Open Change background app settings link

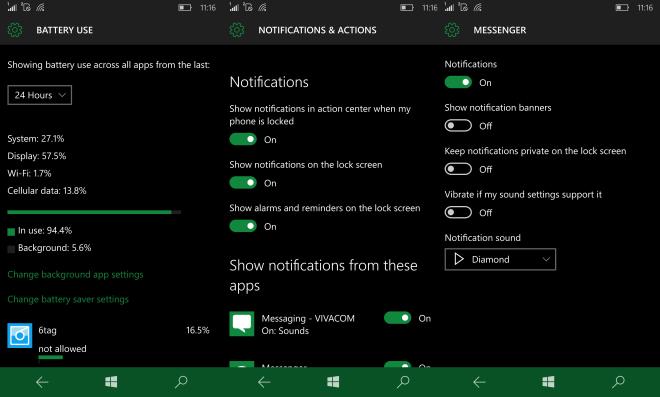tap(75, 274)
